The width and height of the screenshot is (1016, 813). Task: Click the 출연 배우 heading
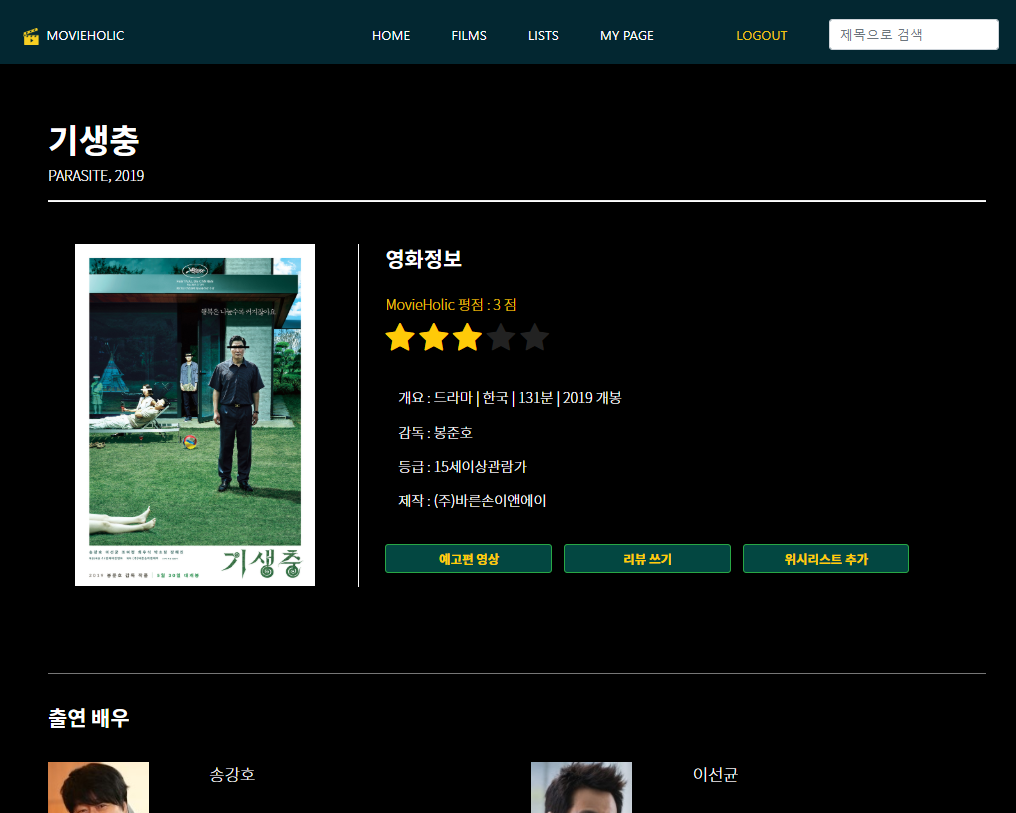(x=89, y=718)
